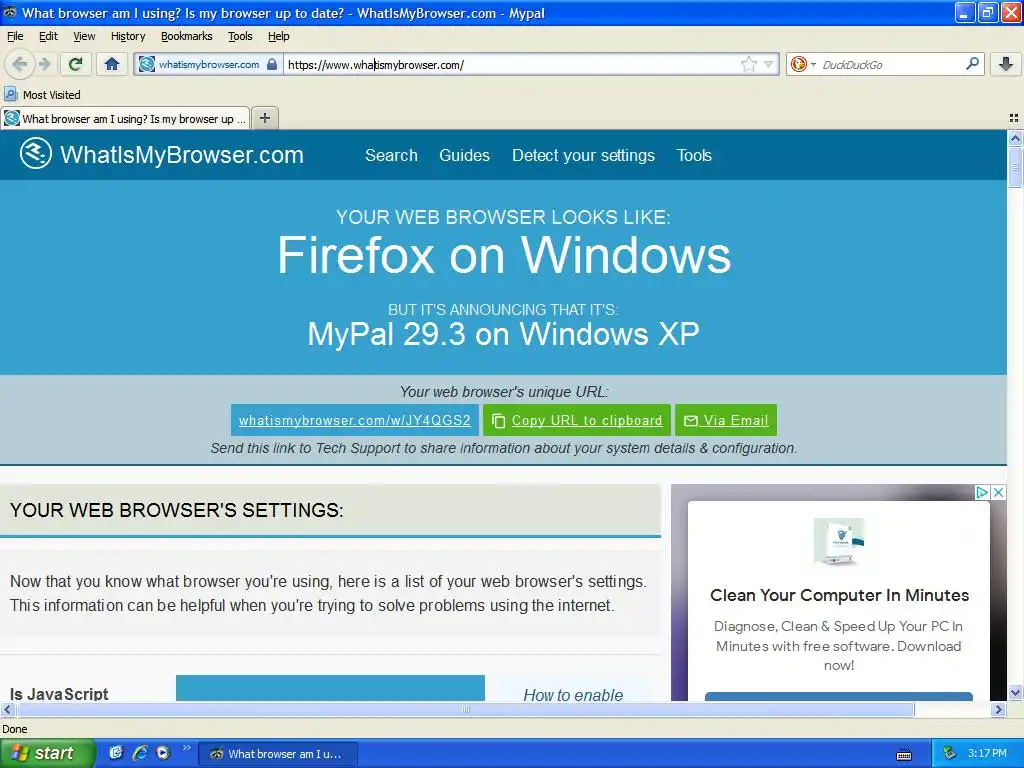Open a new tab with the plus button
The width and height of the screenshot is (1024, 768).
pyautogui.click(x=264, y=118)
